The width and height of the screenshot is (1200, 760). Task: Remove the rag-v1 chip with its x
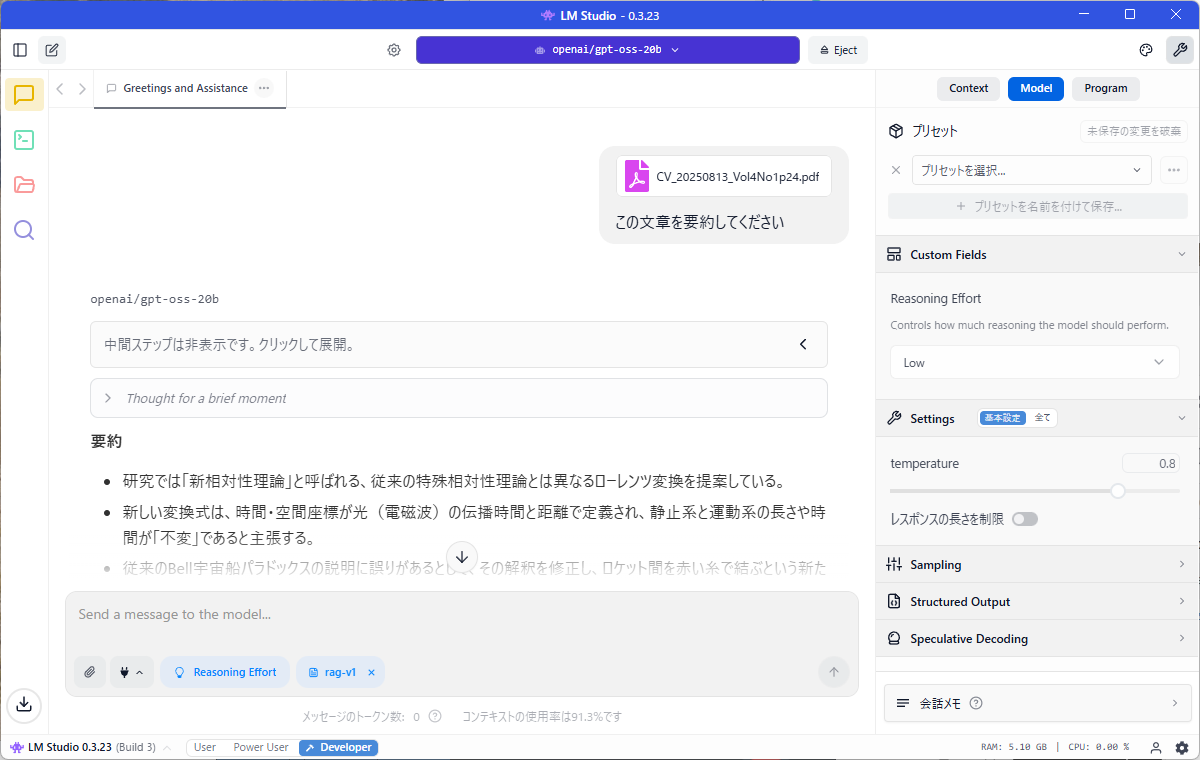371,671
